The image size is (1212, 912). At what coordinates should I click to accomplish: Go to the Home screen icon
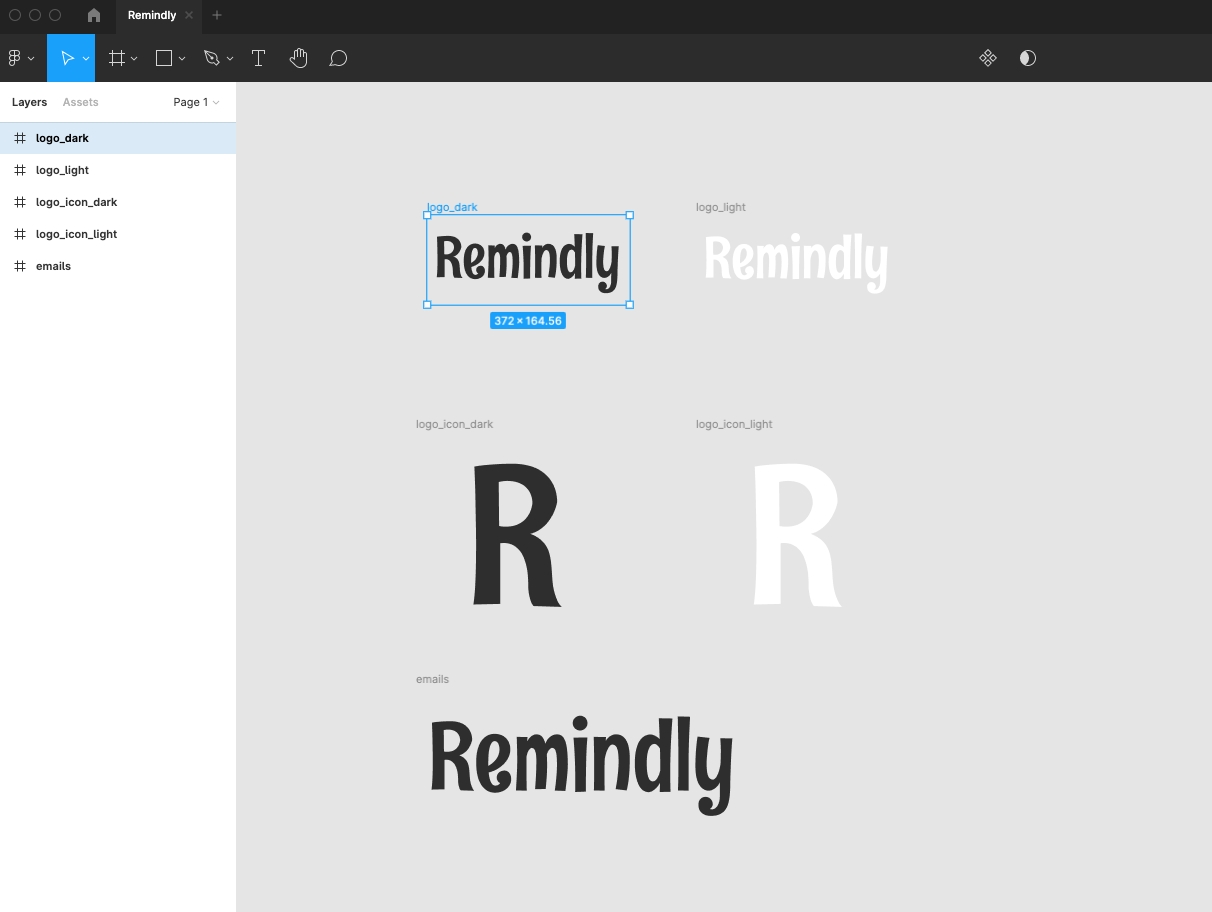pyautogui.click(x=94, y=15)
